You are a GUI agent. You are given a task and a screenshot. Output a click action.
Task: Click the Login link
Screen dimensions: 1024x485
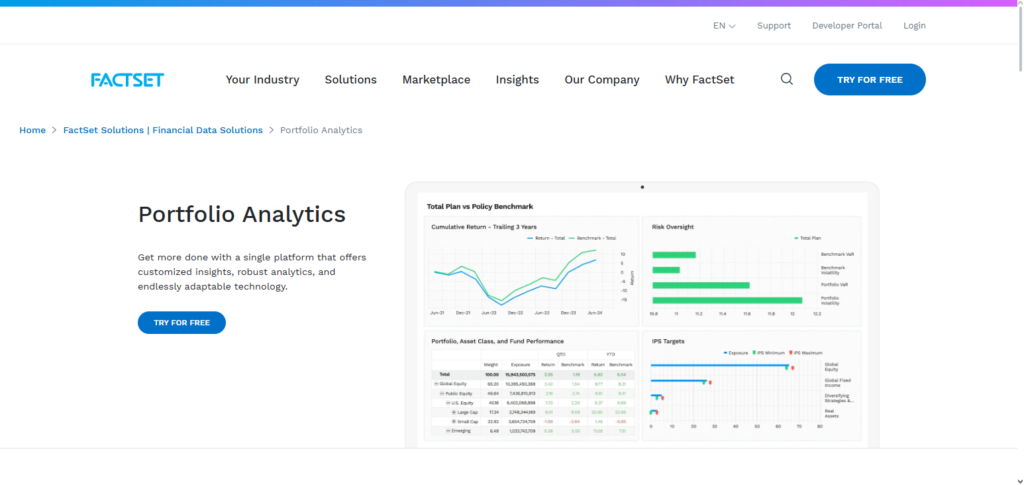tap(914, 26)
